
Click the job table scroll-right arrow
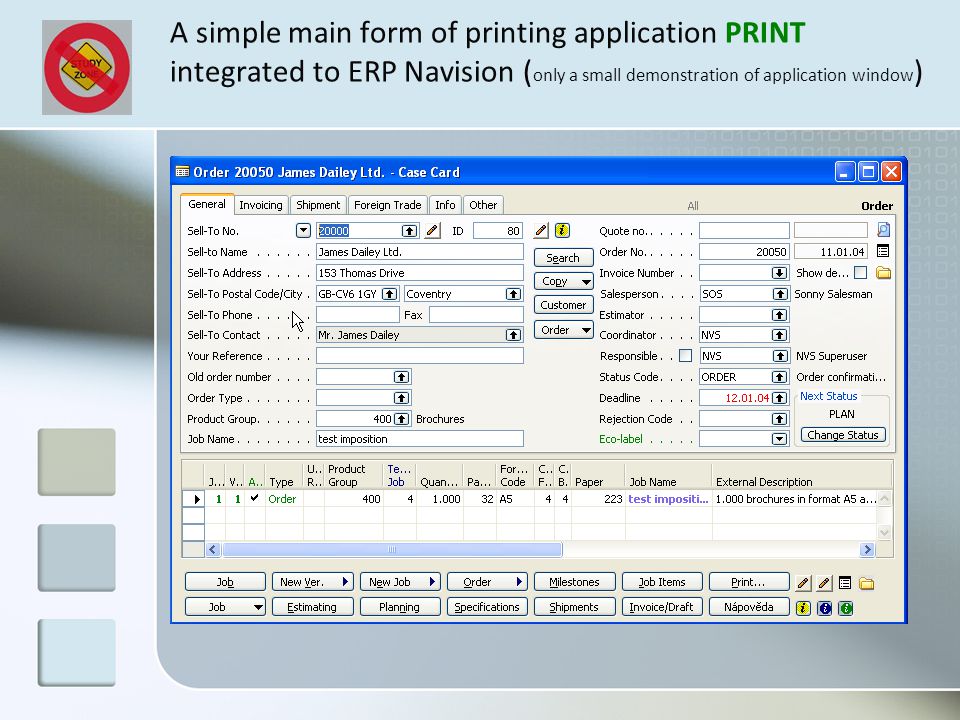pyautogui.click(x=867, y=549)
